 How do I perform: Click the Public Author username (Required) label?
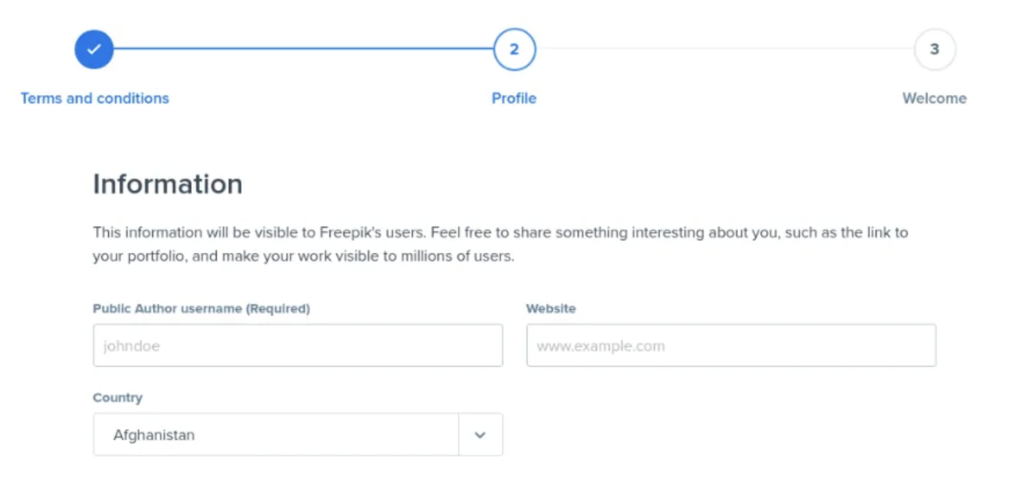[x=201, y=308]
